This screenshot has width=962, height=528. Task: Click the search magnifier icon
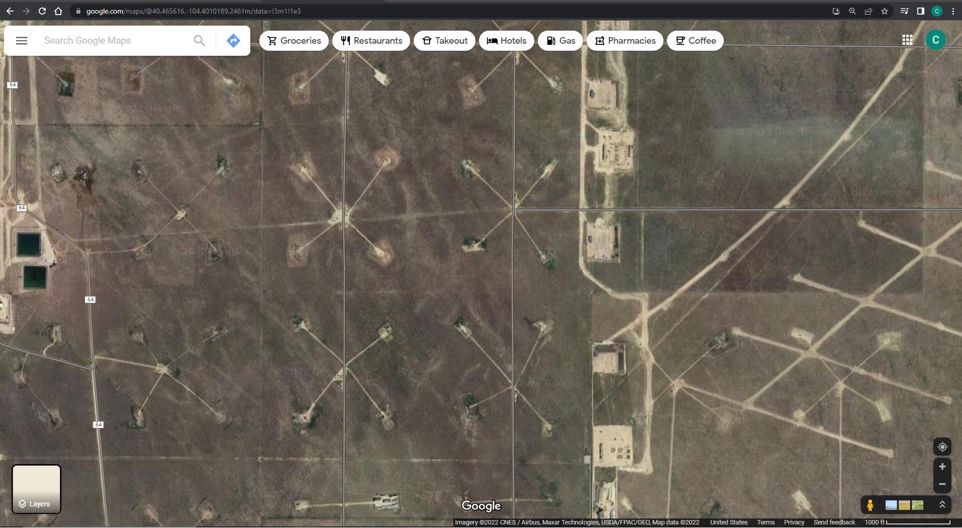coord(199,41)
